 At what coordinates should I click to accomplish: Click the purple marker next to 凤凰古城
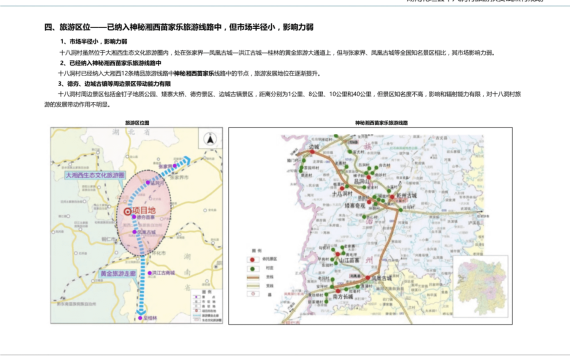134,232
